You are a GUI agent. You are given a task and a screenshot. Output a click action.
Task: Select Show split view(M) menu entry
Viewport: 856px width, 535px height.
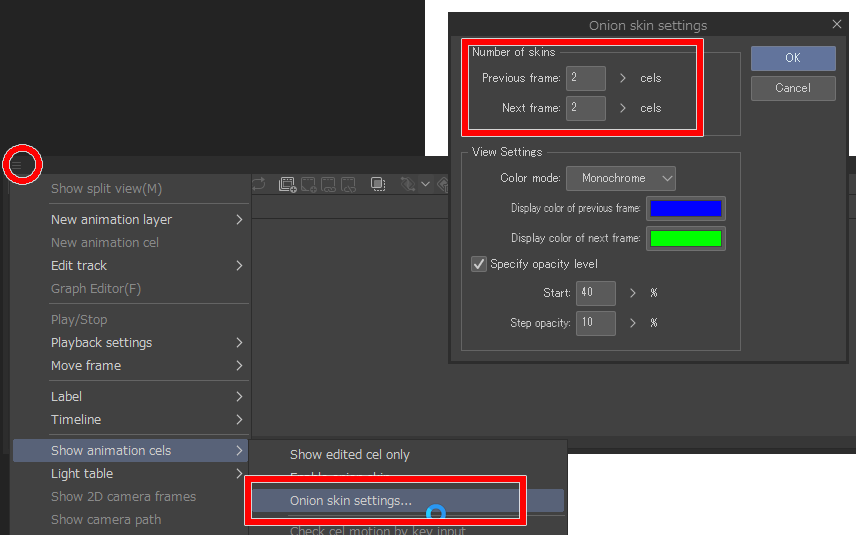(x=130, y=189)
